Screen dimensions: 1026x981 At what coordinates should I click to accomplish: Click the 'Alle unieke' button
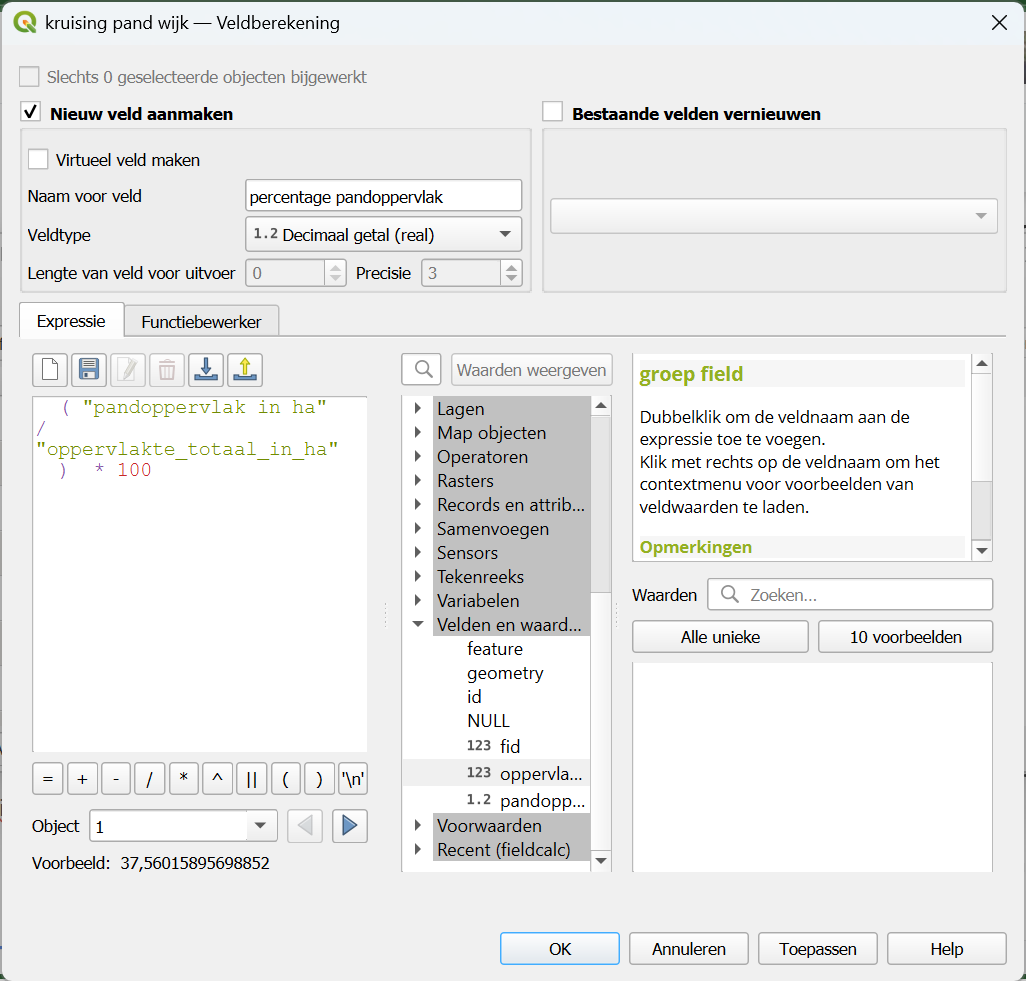[x=720, y=637]
